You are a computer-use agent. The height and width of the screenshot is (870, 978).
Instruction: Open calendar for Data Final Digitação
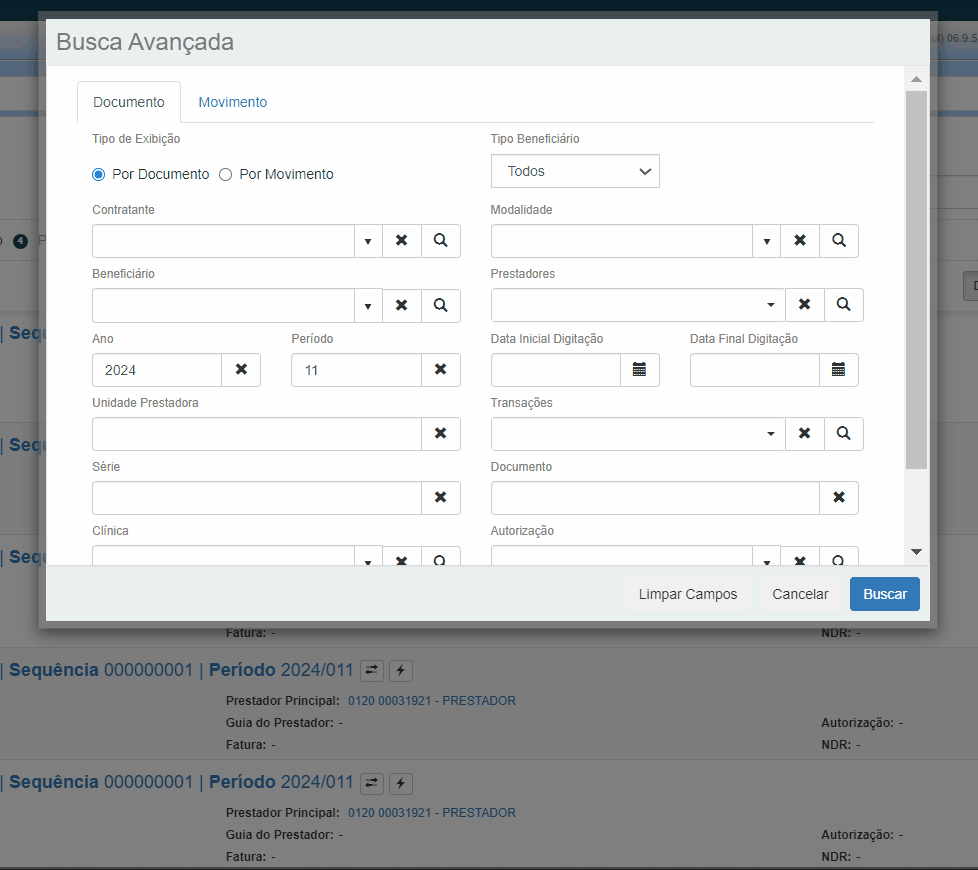click(x=838, y=370)
